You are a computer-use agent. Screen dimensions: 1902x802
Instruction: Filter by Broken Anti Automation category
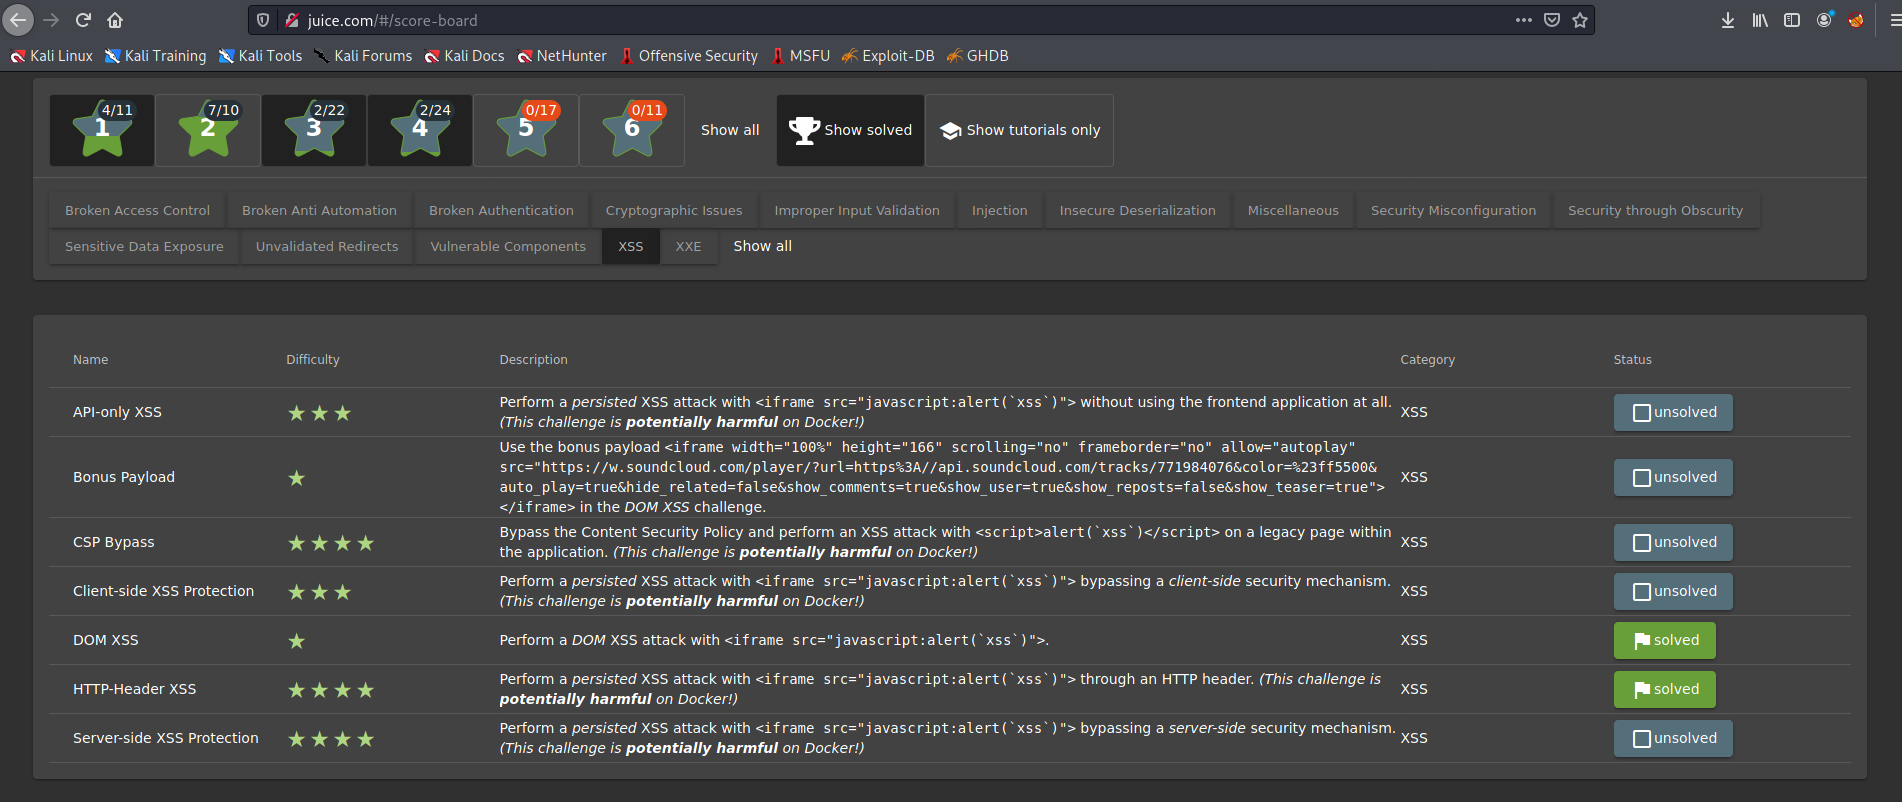(x=320, y=210)
